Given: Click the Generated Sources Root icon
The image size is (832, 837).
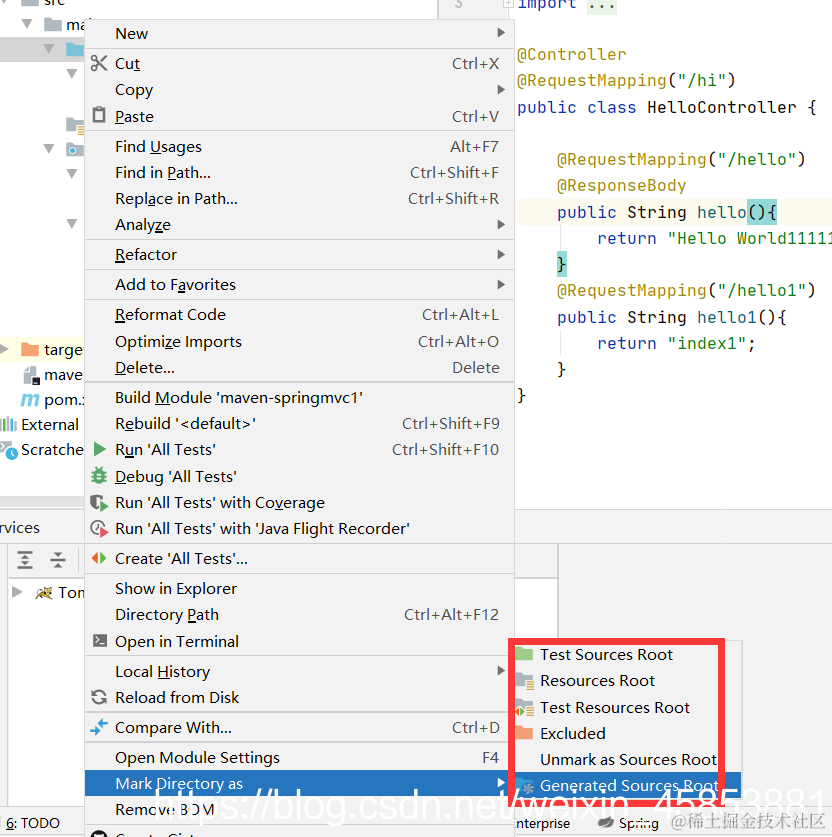Looking at the screenshot, I should (525, 786).
